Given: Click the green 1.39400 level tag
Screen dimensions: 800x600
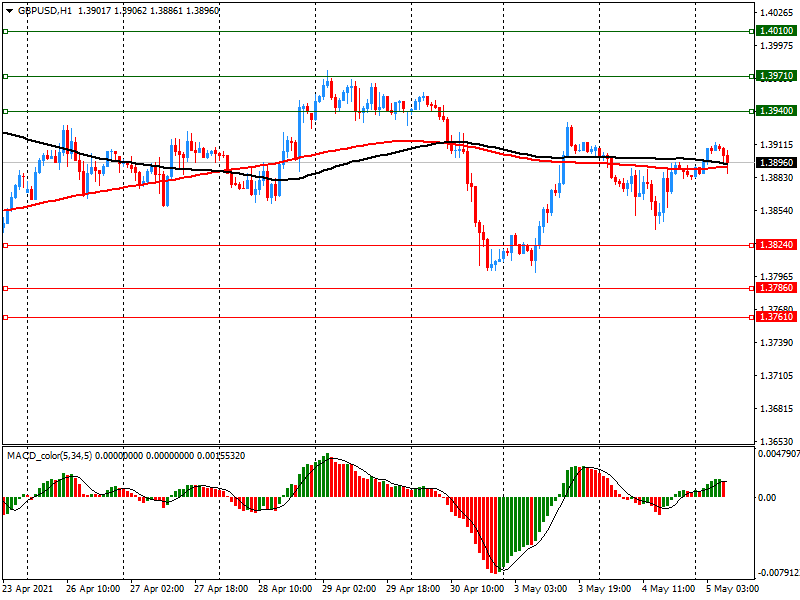Looking at the screenshot, I should (x=777, y=111).
